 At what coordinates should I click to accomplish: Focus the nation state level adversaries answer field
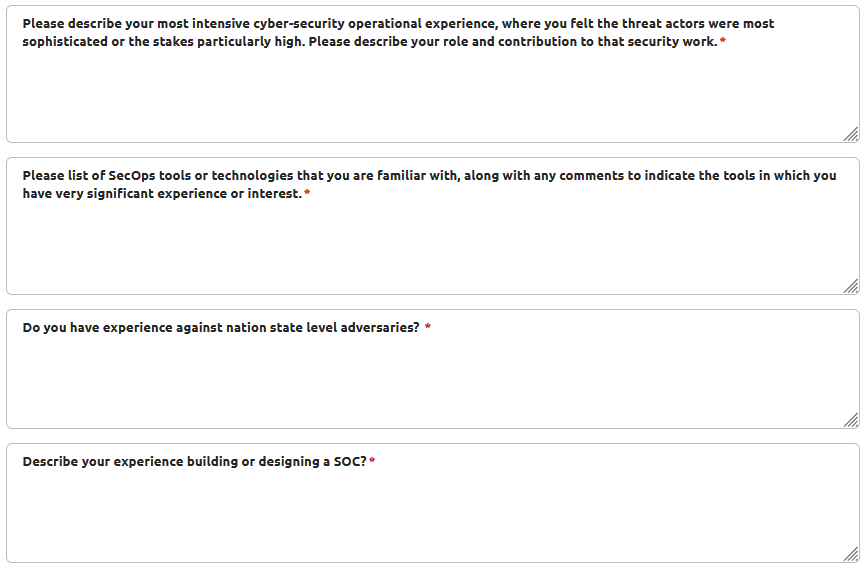[x=433, y=369]
